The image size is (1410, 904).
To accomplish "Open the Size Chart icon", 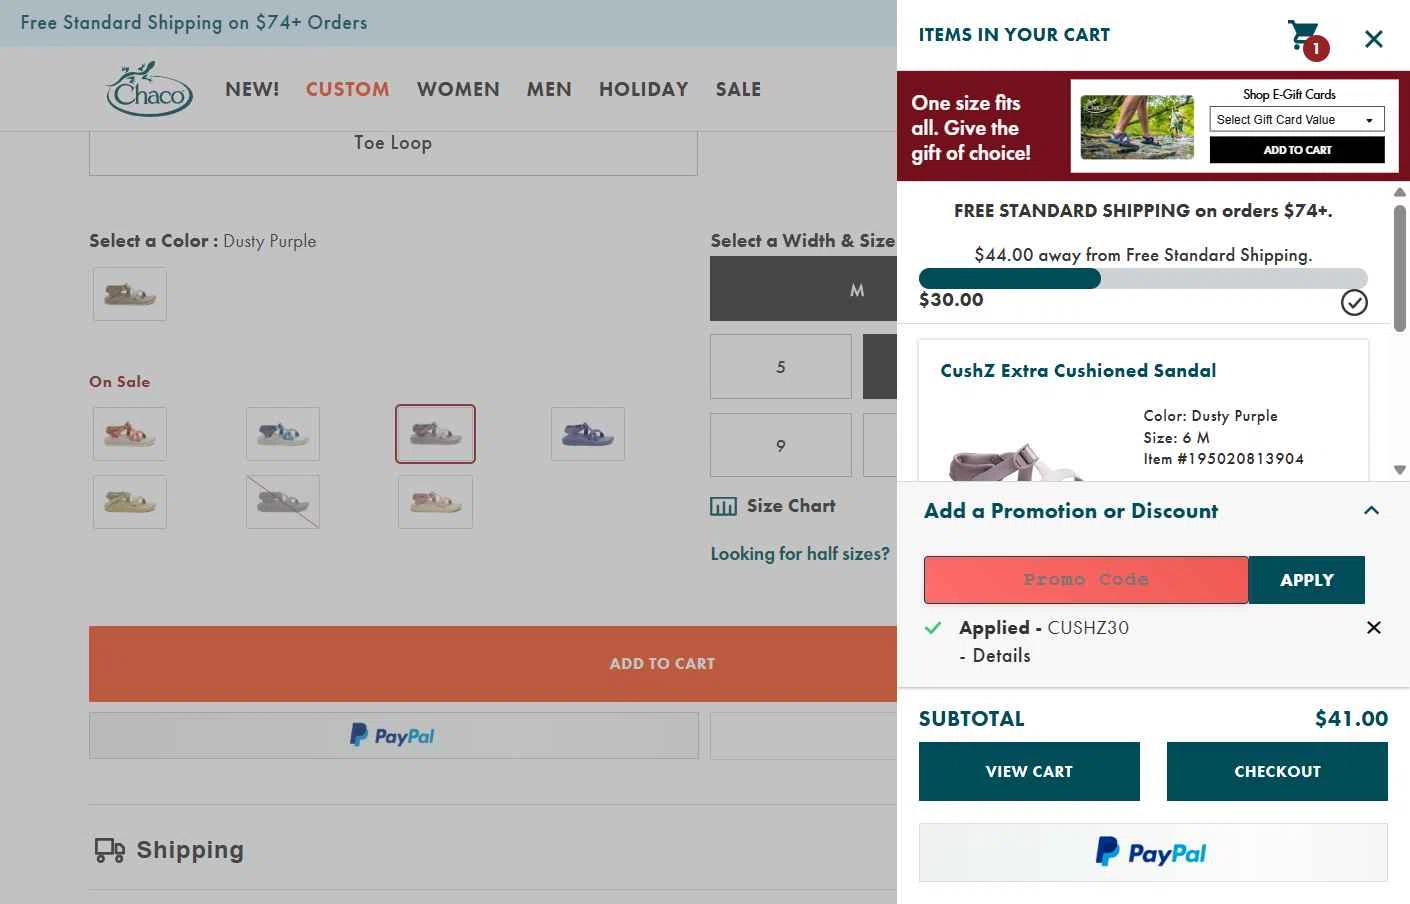I will click(x=723, y=506).
